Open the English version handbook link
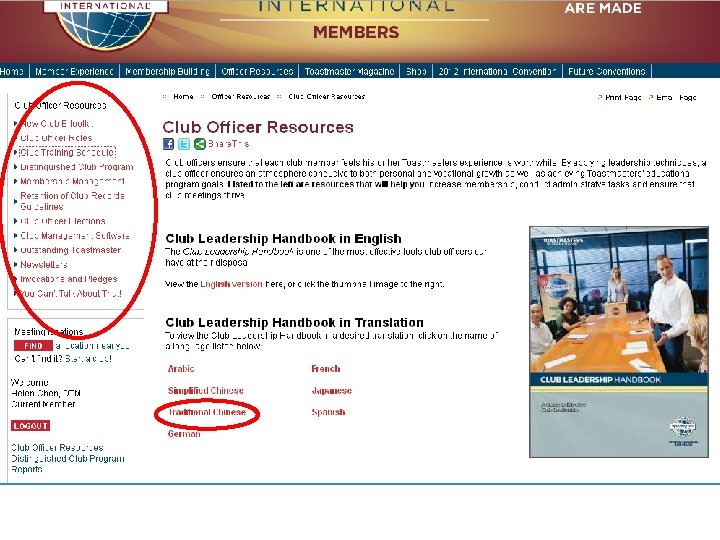Image resolution: width=720 pixels, height=540 pixels. 231,284
